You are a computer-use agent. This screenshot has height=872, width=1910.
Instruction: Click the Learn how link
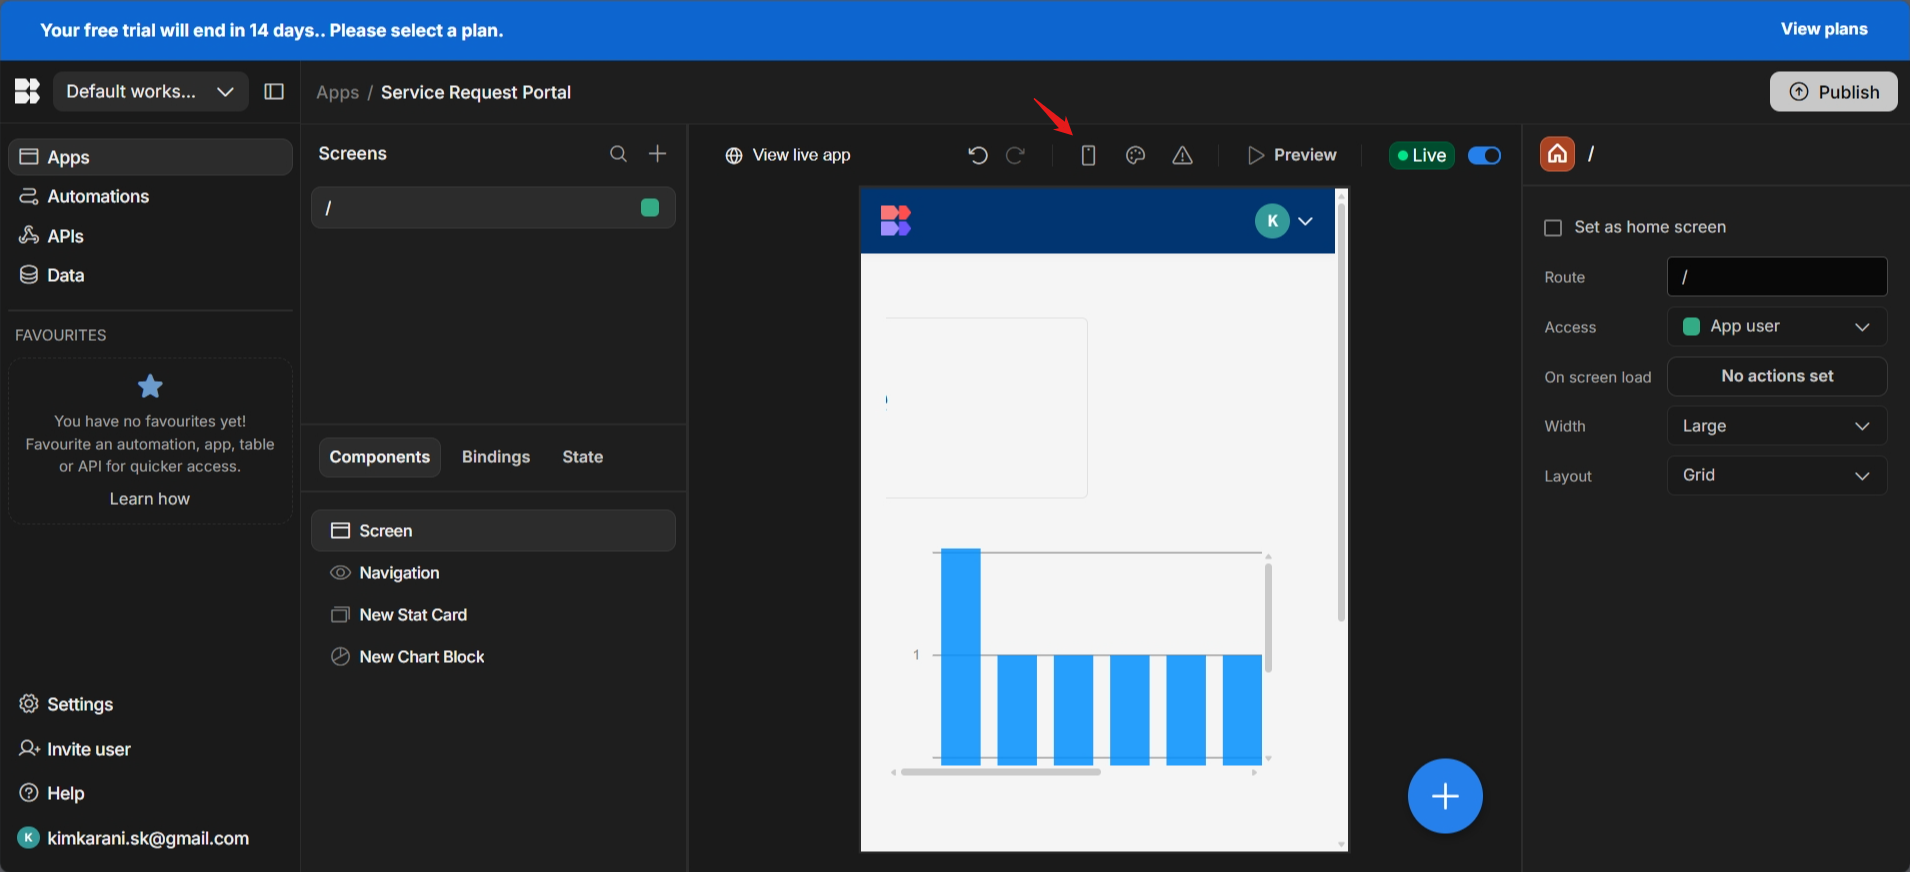click(150, 499)
